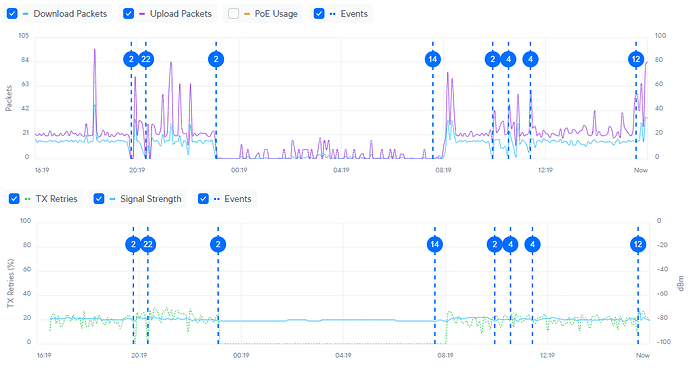690x368 pixels.
Task: Click the 12:19 label on TX Retries chart
Action: pyautogui.click(x=547, y=355)
